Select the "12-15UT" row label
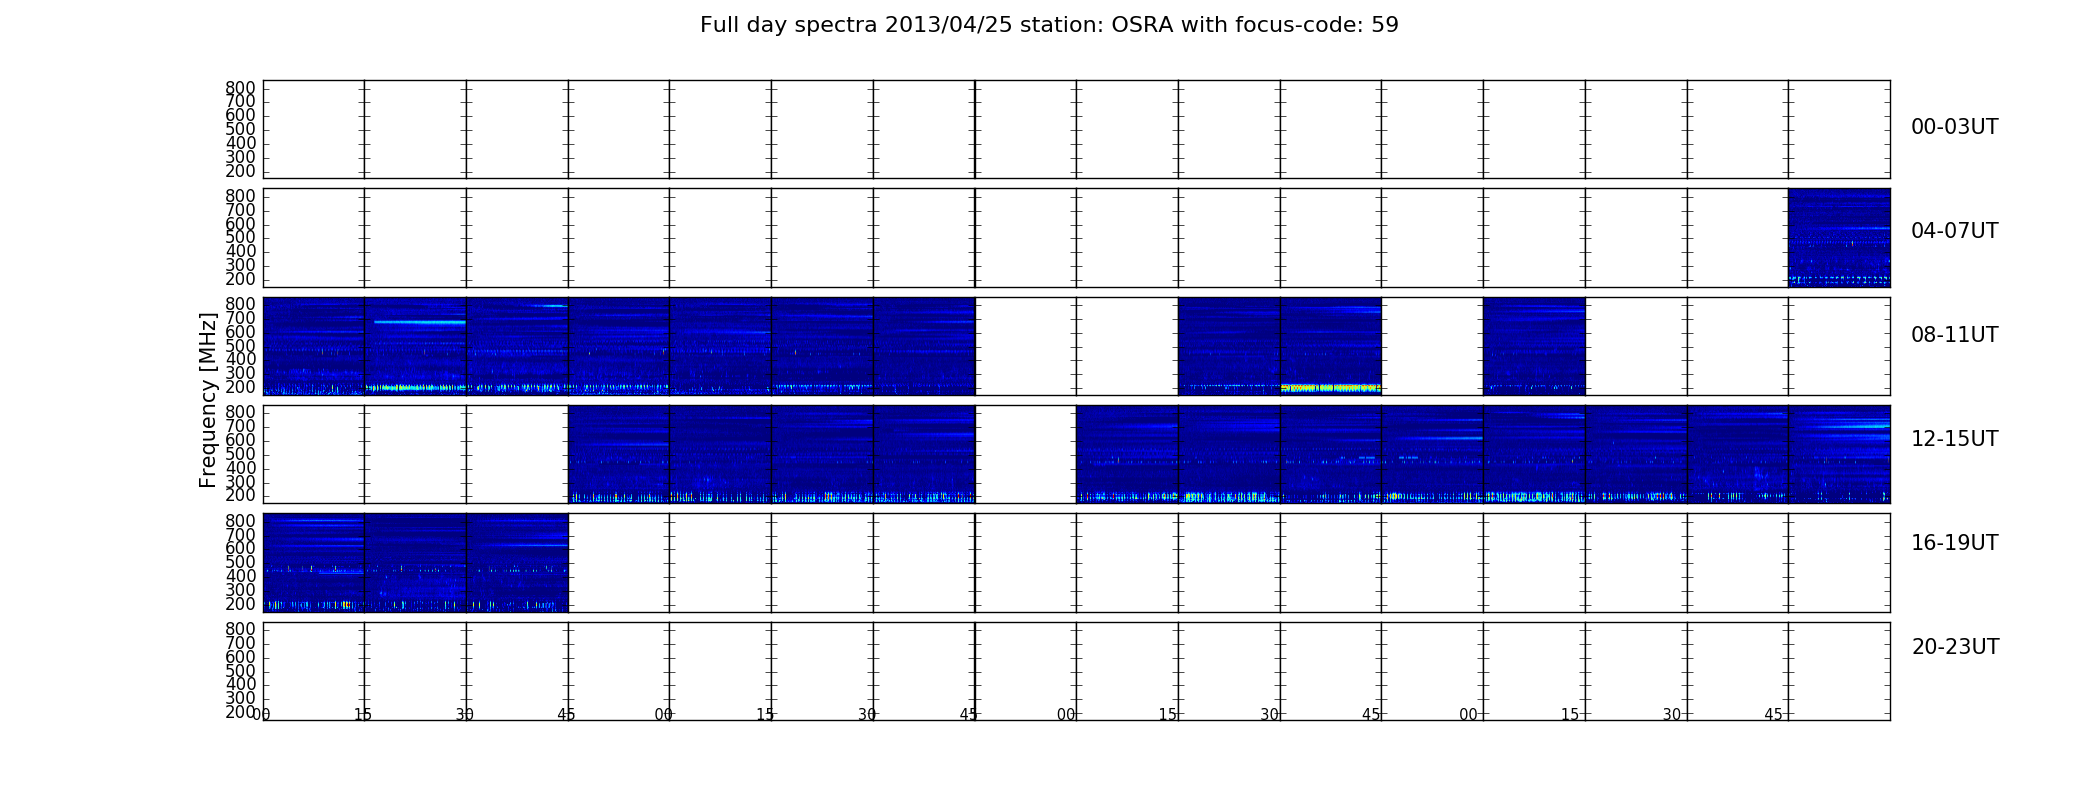This screenshot has width=2100, height=800. click(x=1955, y=439)
